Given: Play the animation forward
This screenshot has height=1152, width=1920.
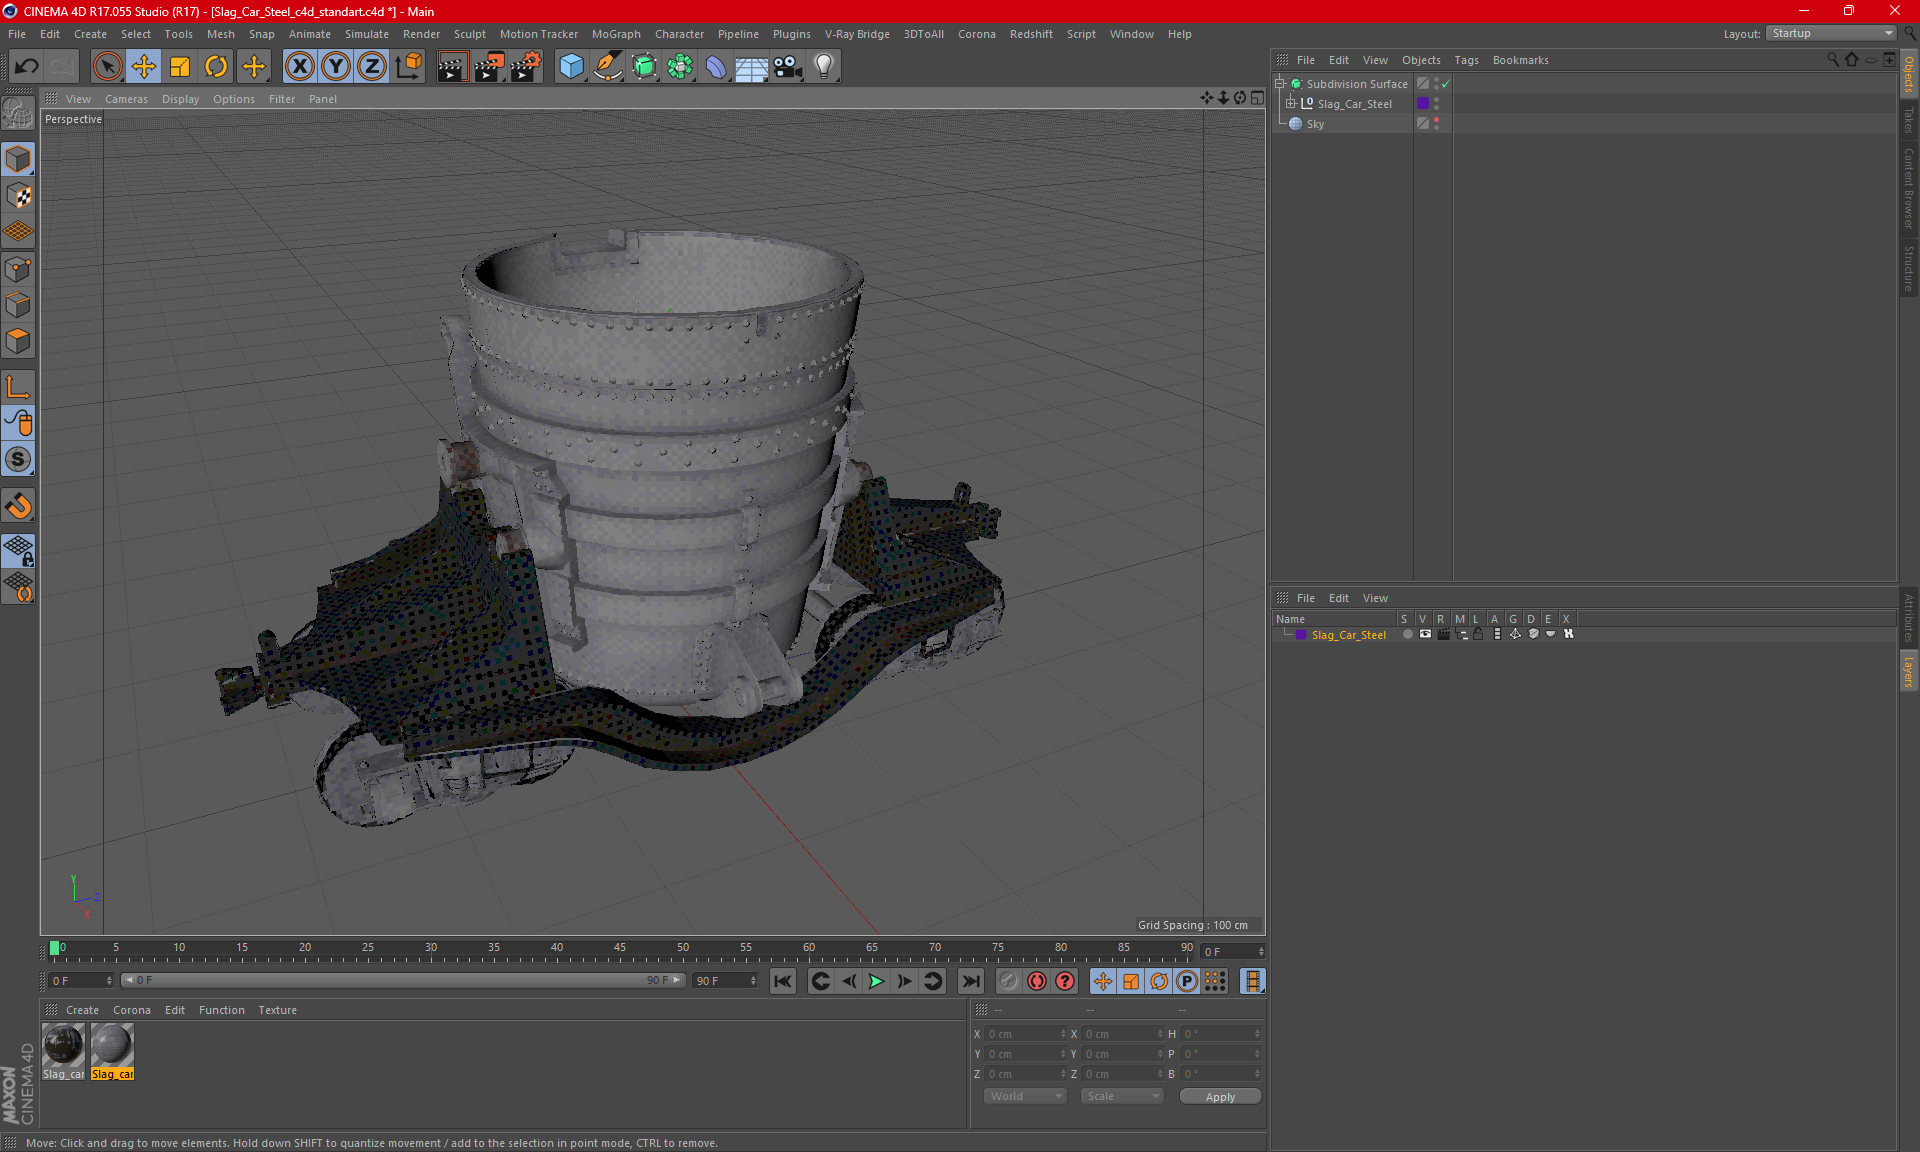Looking at the screenshot, I should coord(876,981).
